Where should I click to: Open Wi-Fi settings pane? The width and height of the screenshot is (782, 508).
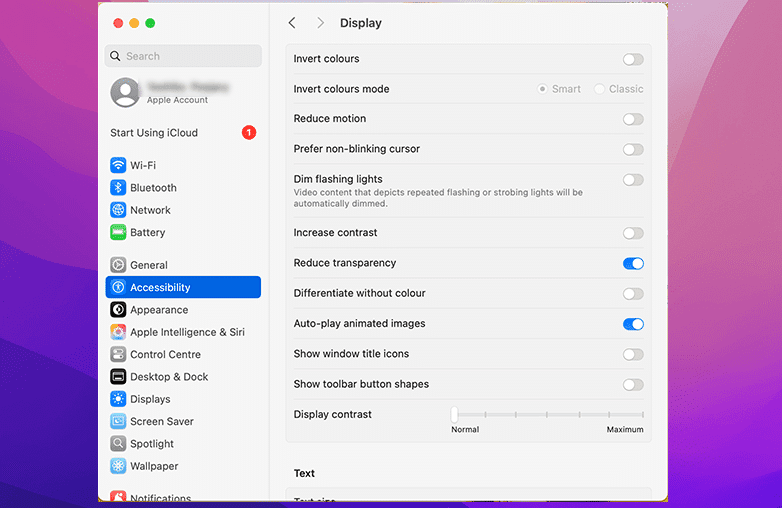(183, 165)
